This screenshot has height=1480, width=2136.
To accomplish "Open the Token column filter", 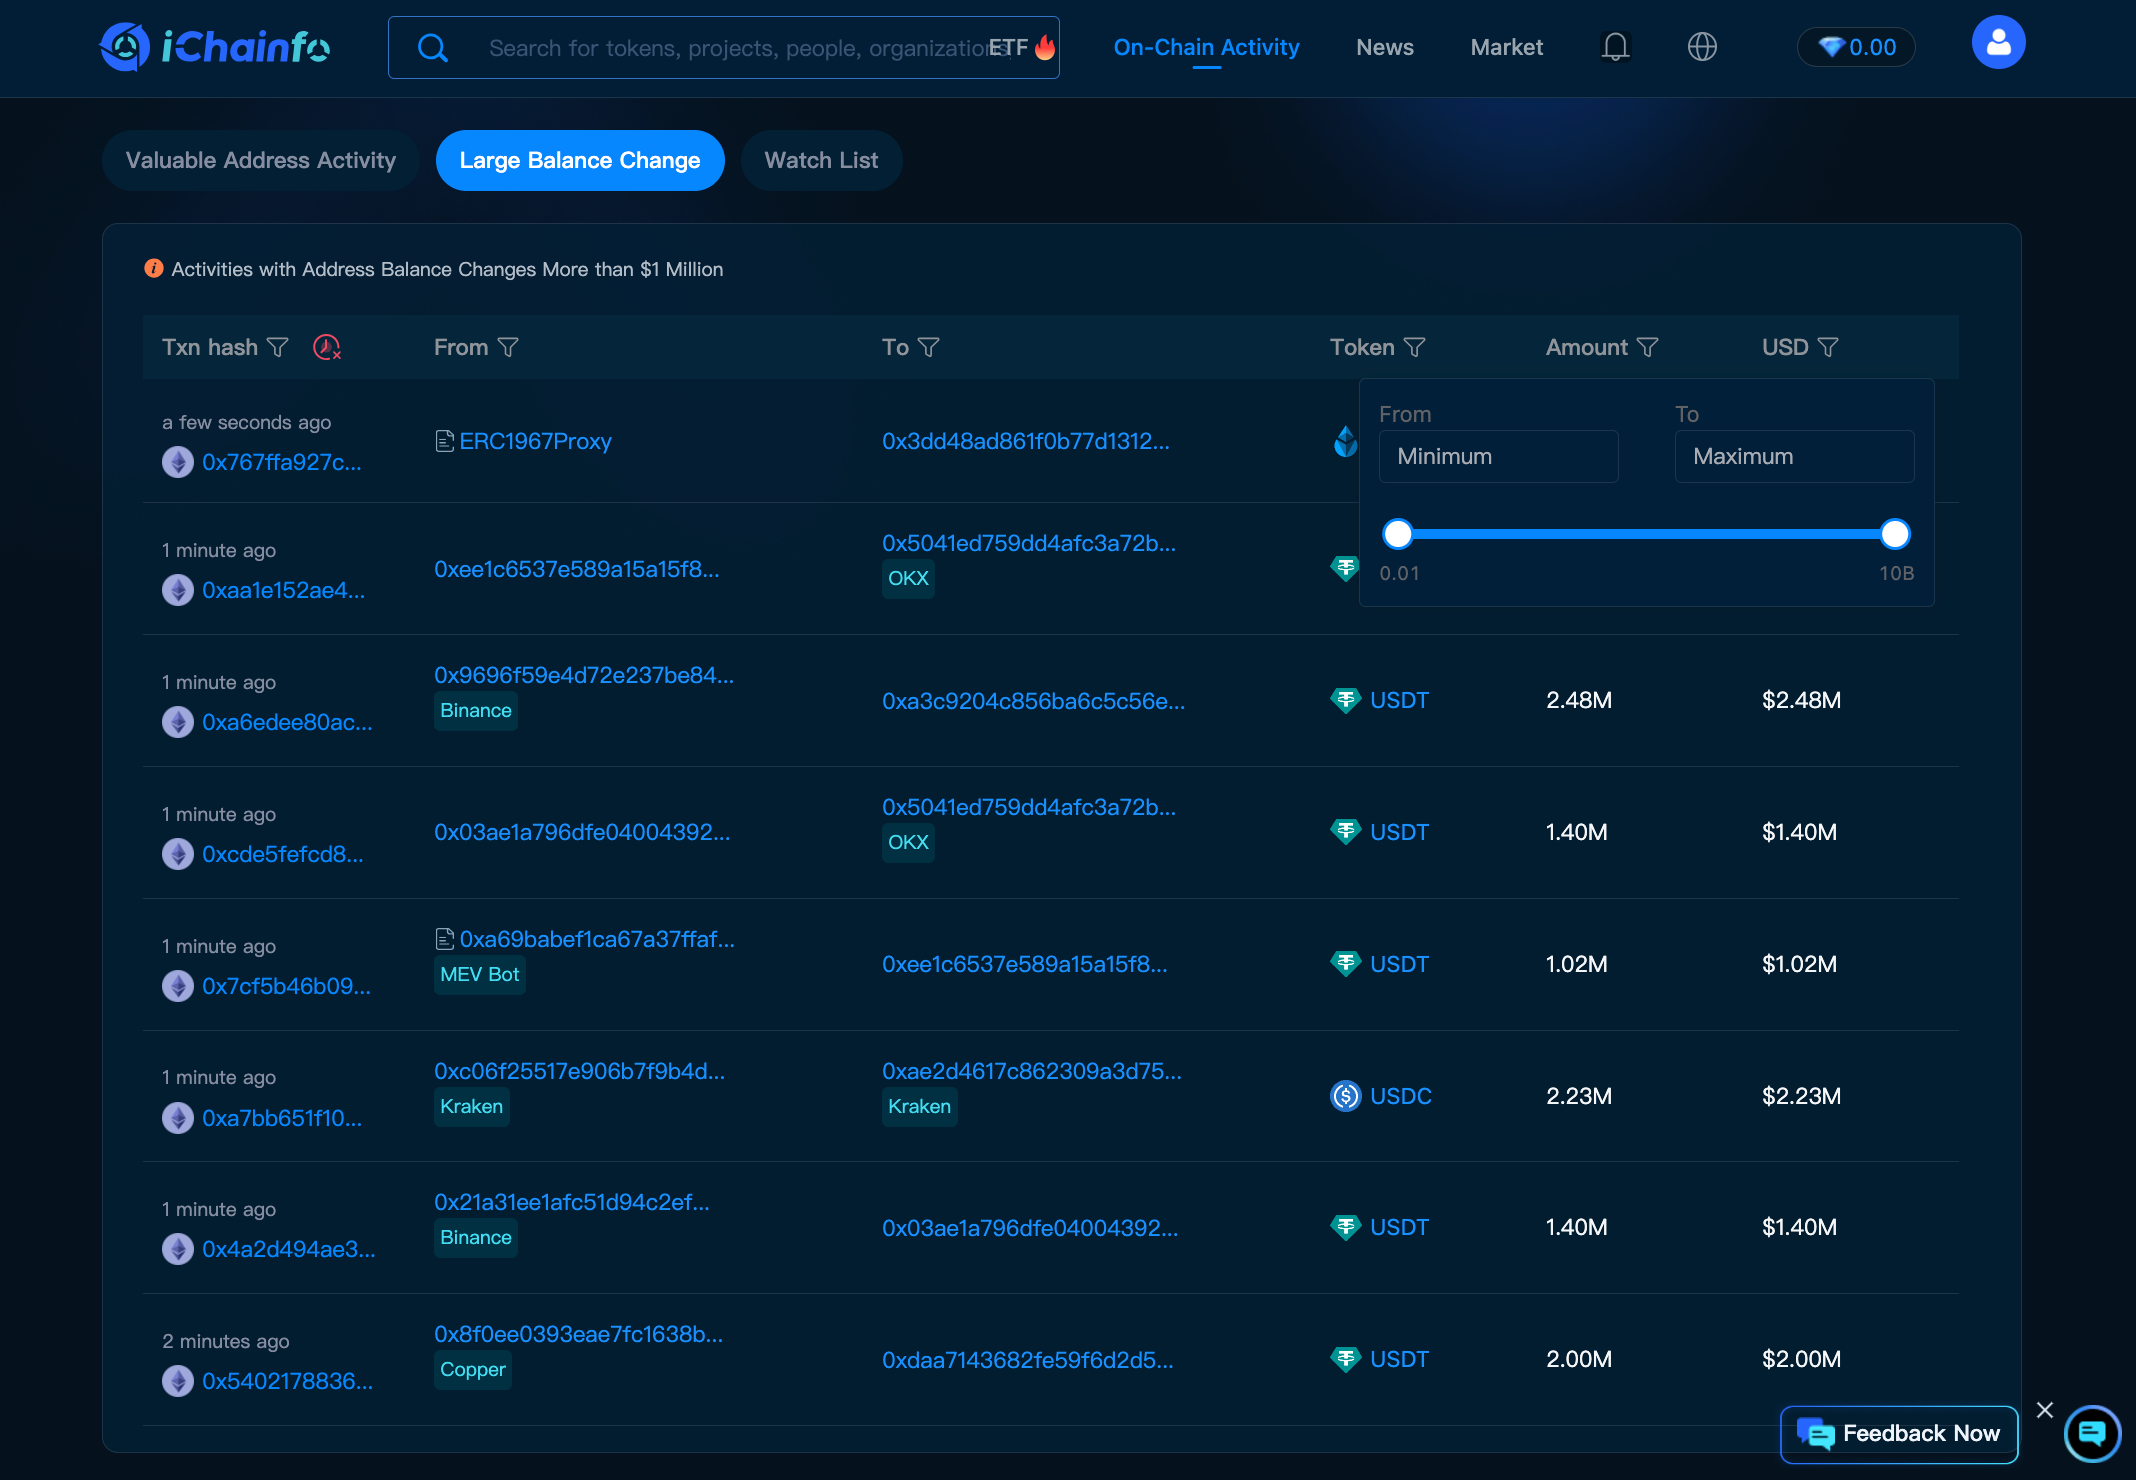I will tap(1415, 347).
